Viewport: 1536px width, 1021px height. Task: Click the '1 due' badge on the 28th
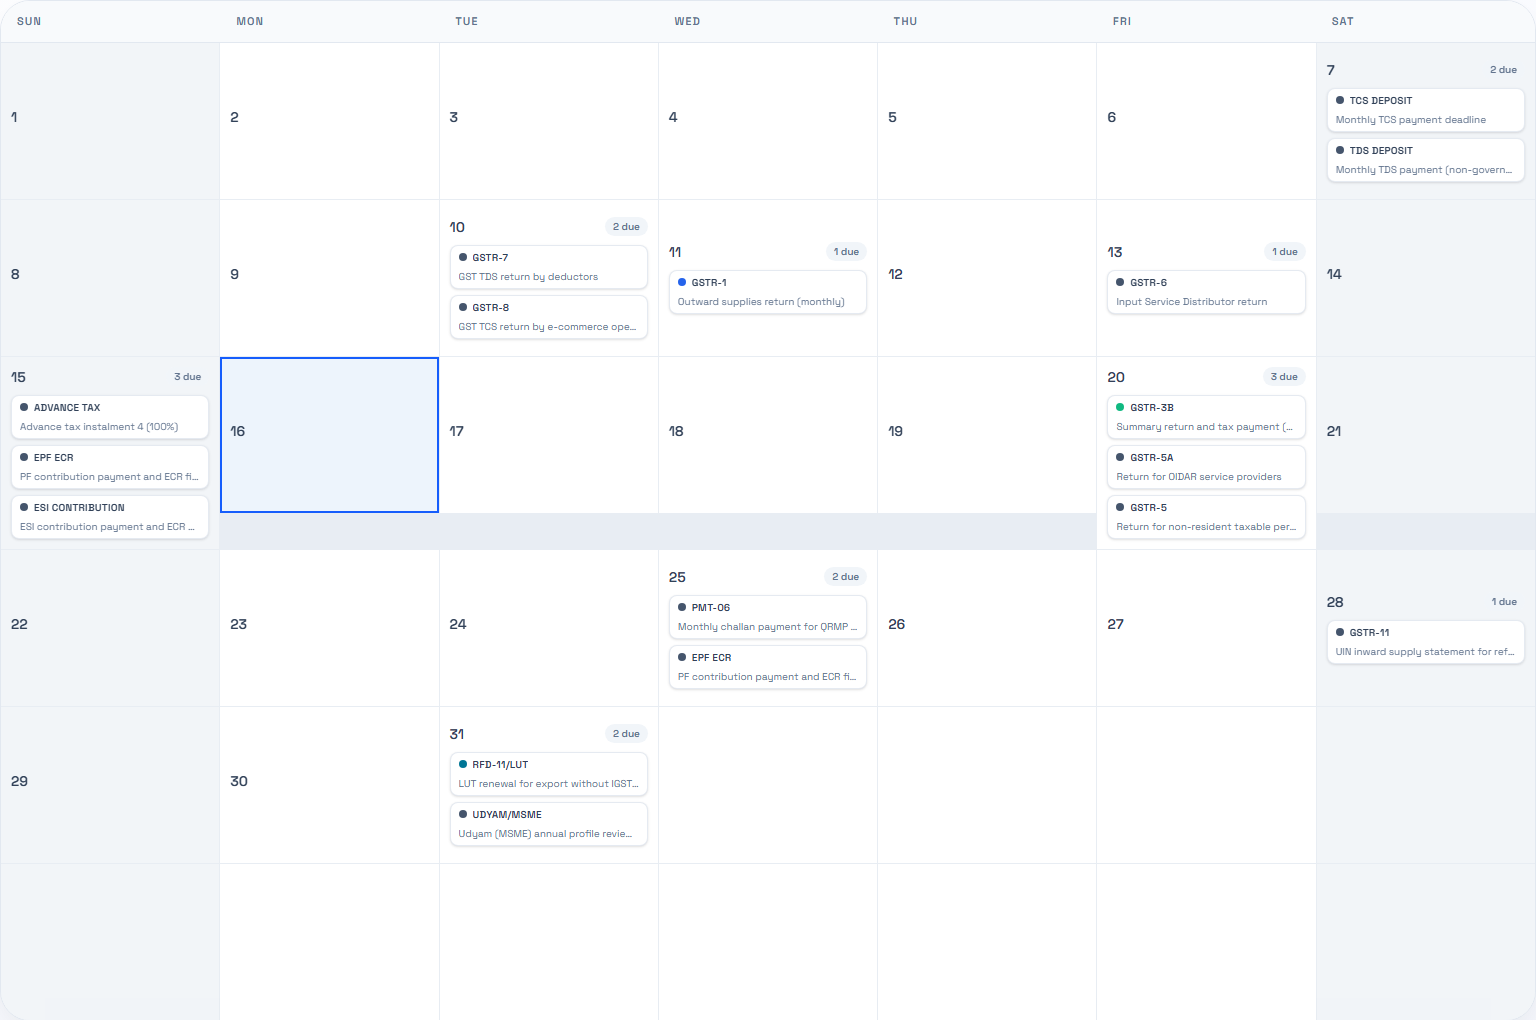(x=1504, y=601)
